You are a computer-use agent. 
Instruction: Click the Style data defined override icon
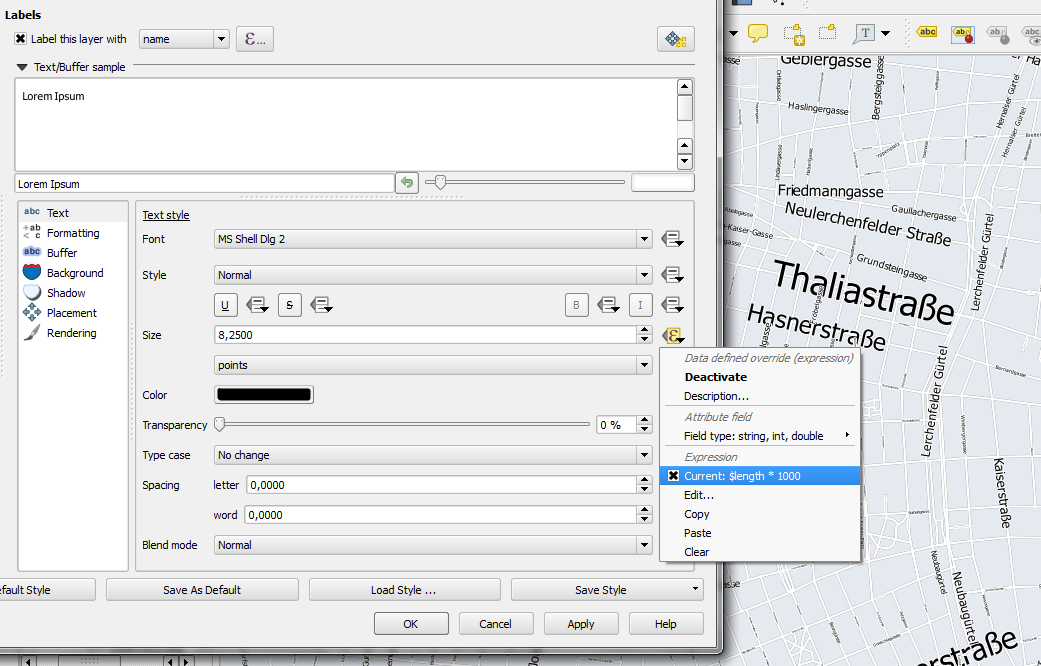673,275
